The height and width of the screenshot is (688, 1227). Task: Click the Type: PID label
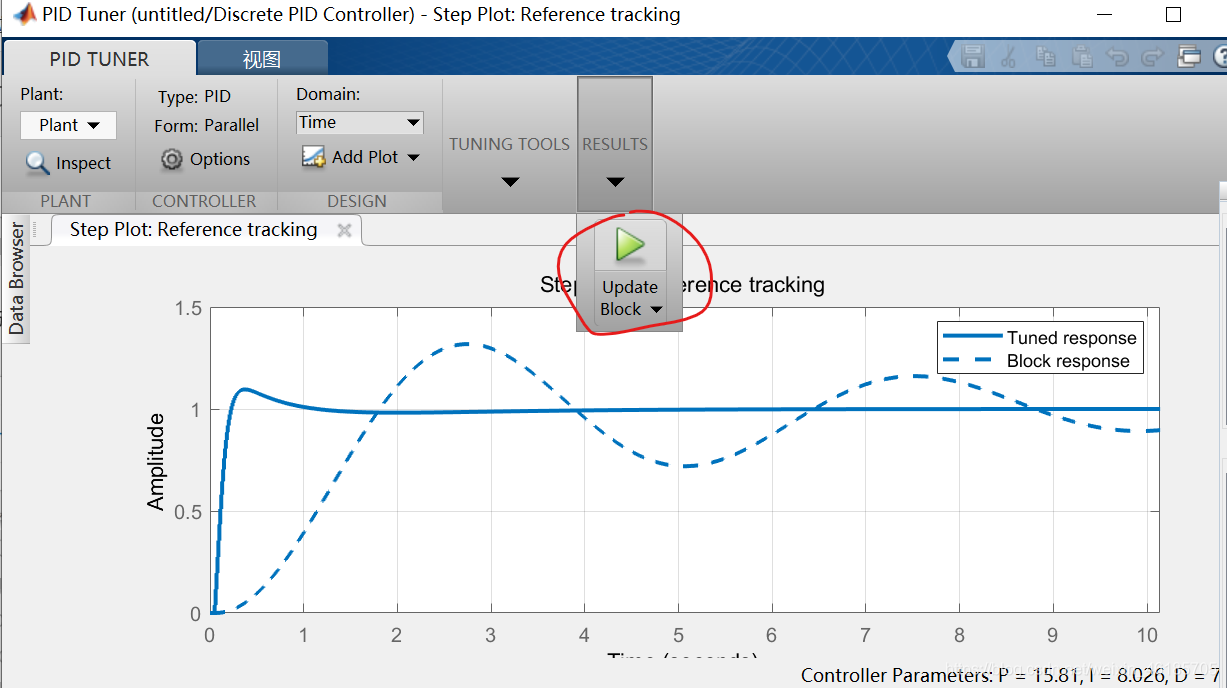[x=195, y=96]
